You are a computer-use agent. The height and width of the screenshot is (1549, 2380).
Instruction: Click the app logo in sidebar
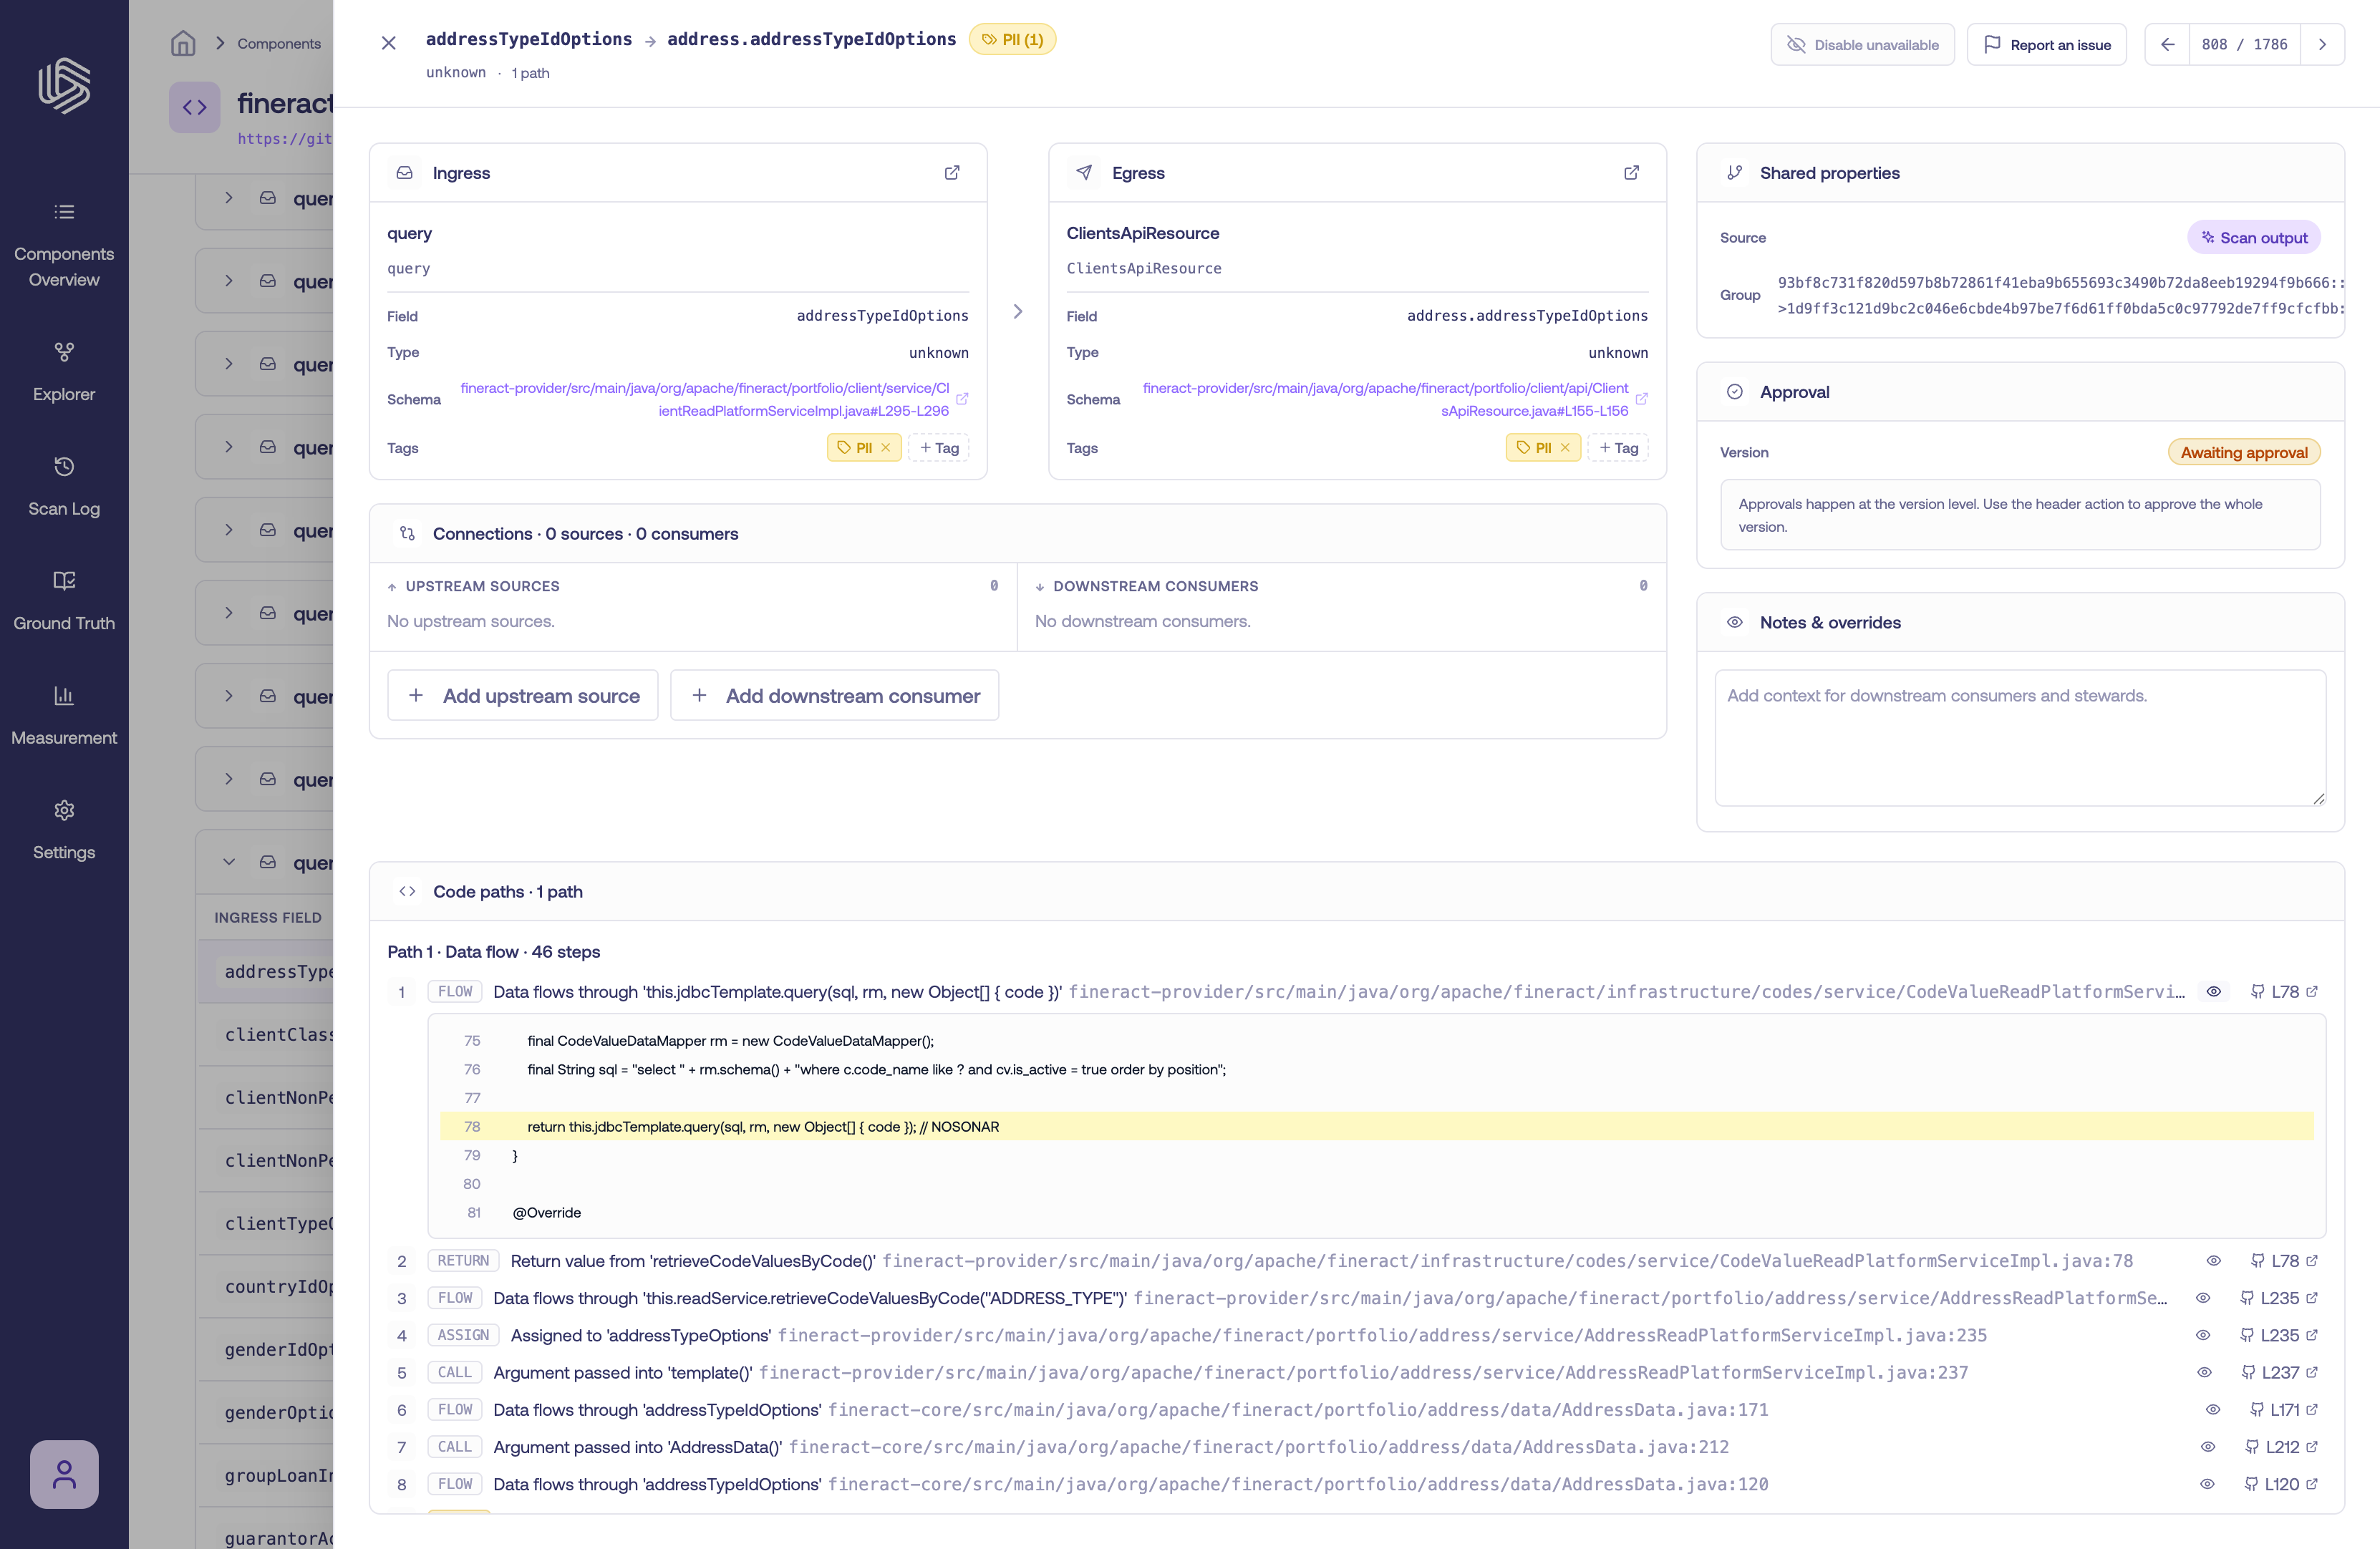click(x=64, y=85)
